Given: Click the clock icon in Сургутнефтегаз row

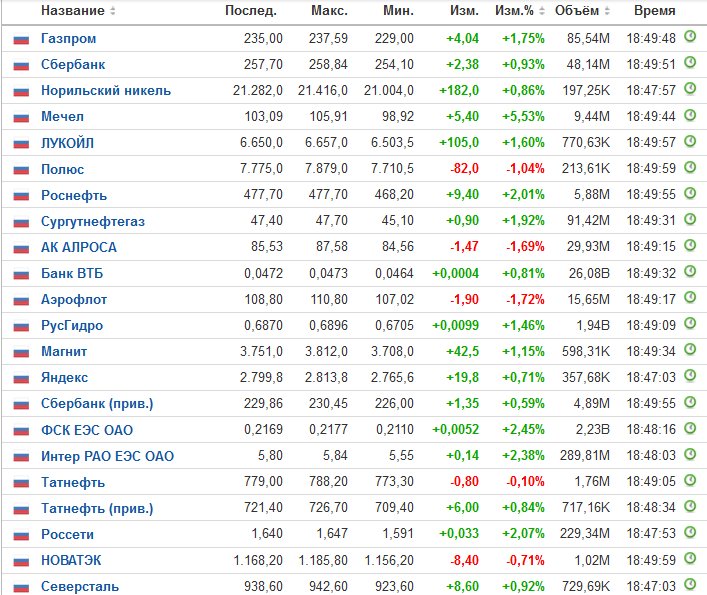Looking at the screenshot, I should pos(690,219).
